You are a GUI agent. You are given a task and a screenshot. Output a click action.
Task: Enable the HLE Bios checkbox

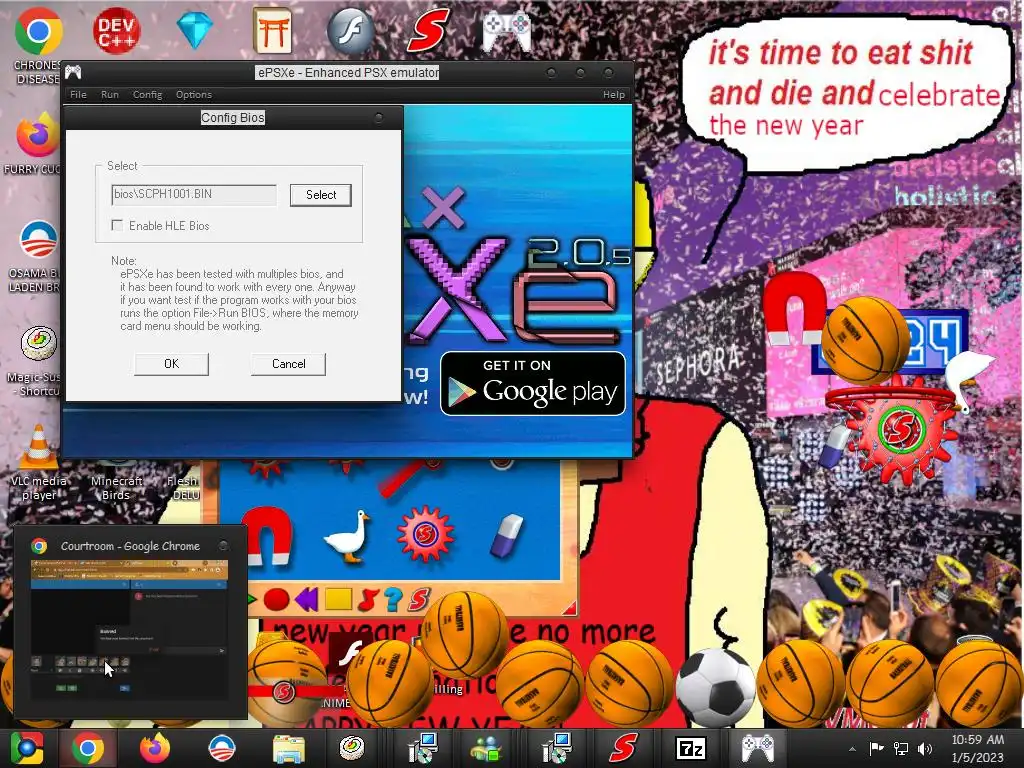(118, 225)
